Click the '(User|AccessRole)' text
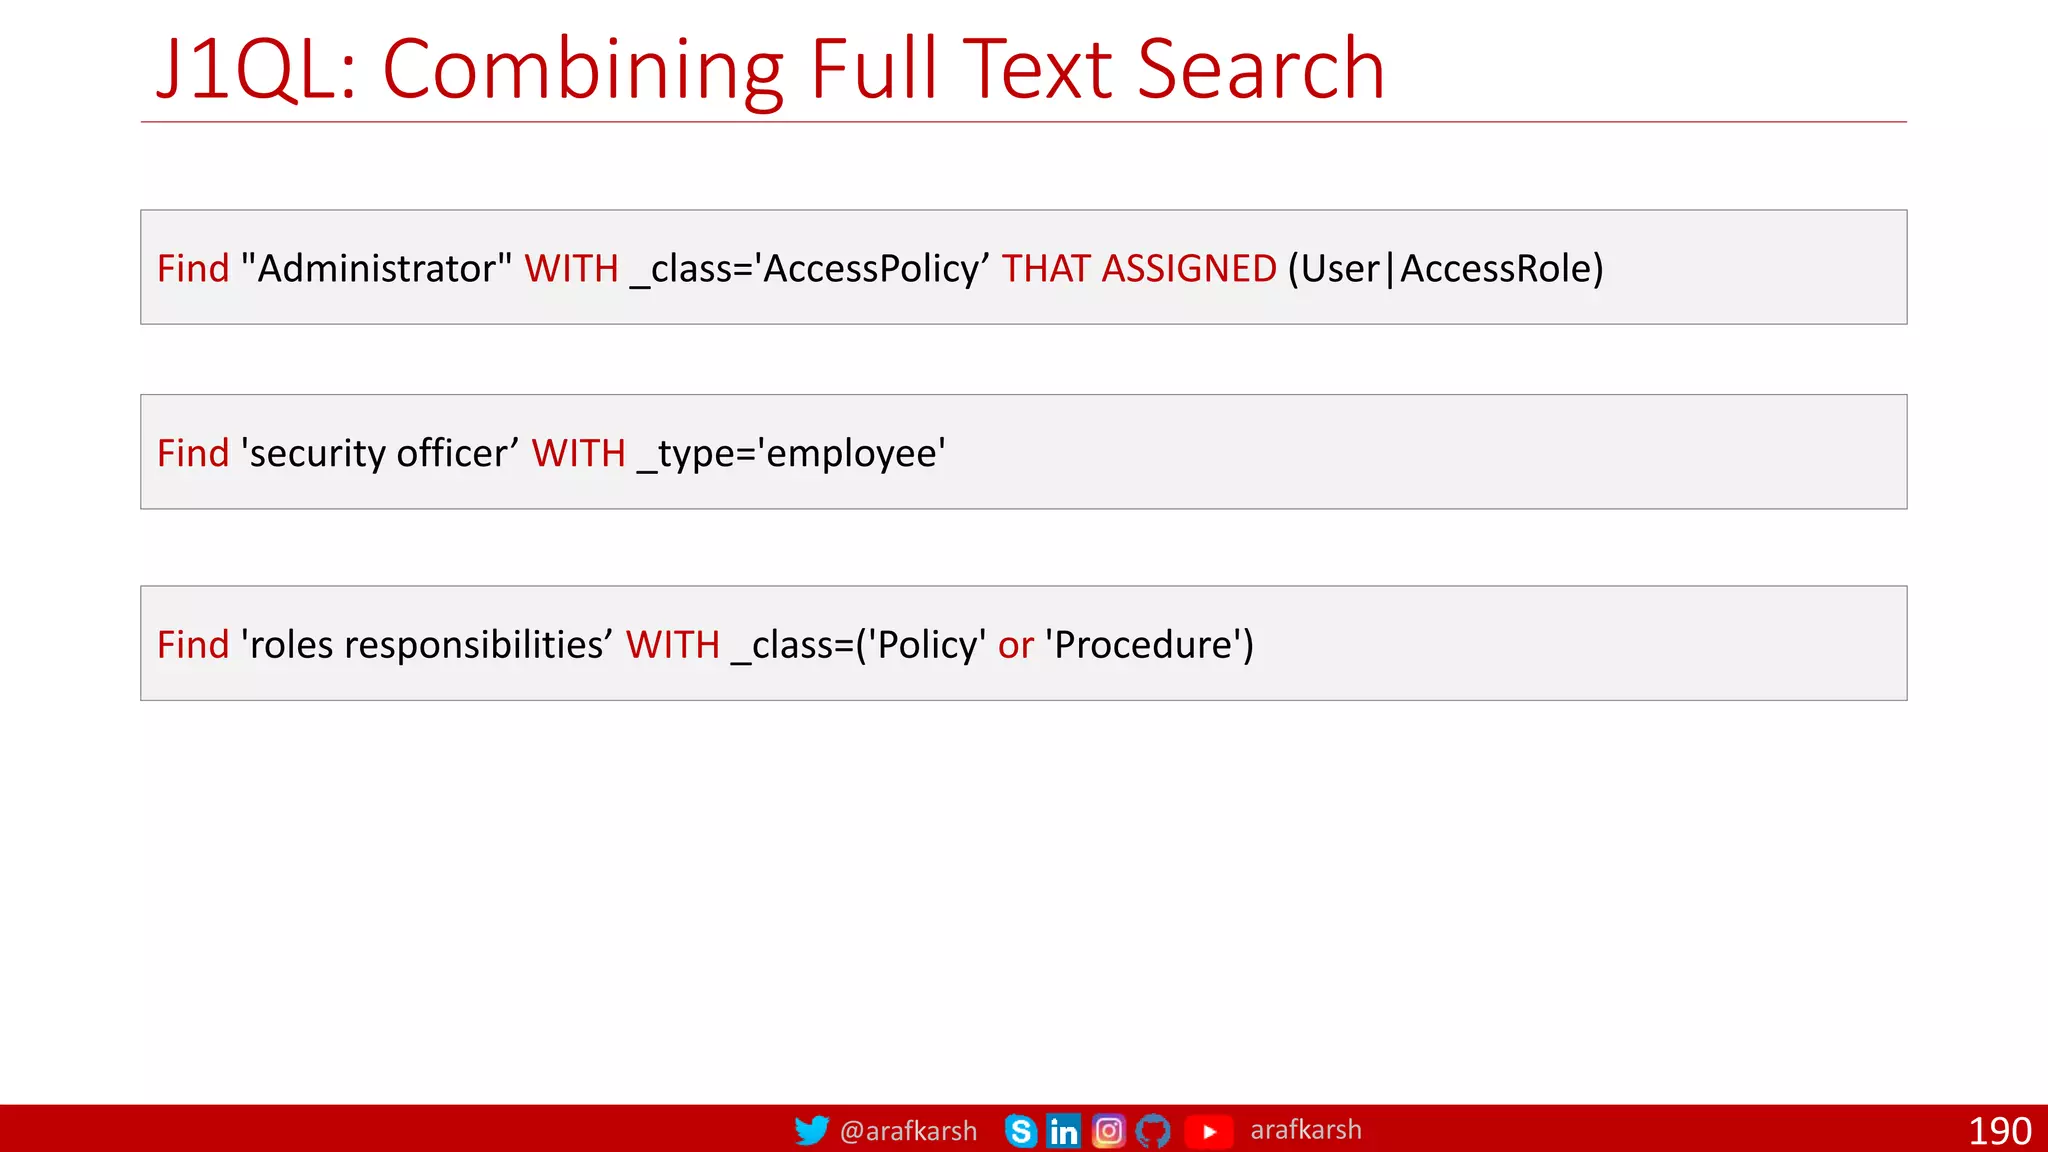 1446,268
